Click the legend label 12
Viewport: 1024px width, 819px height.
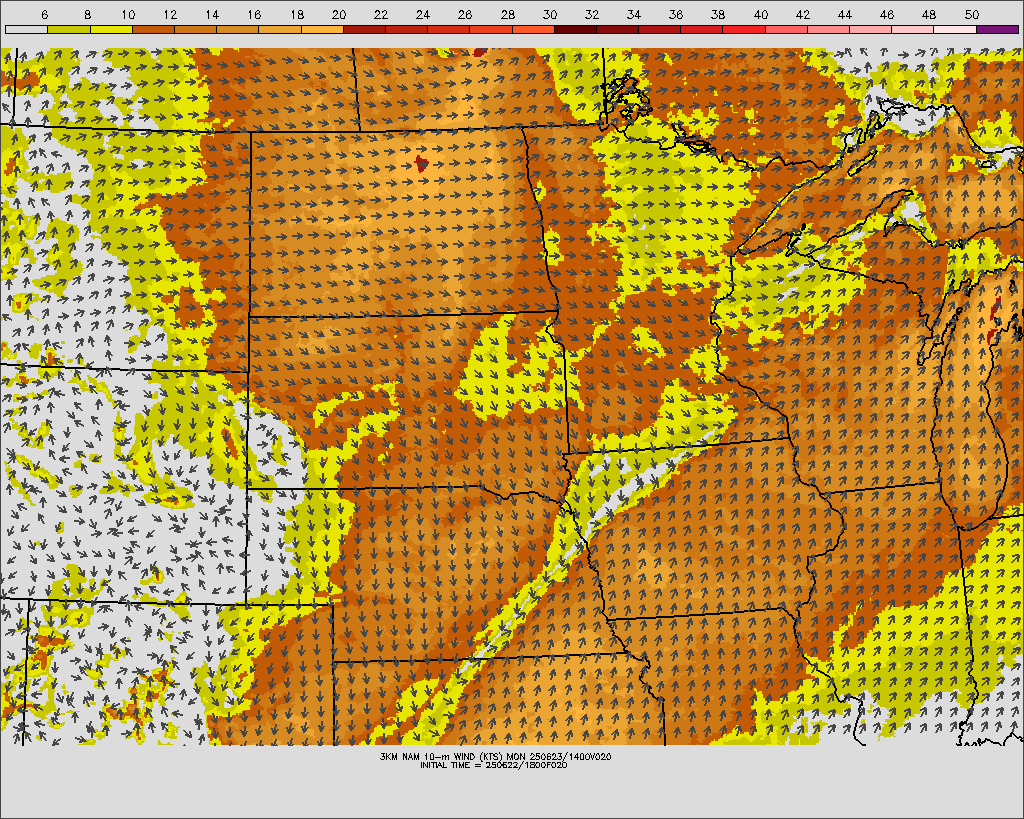click(x=170, y=14)
